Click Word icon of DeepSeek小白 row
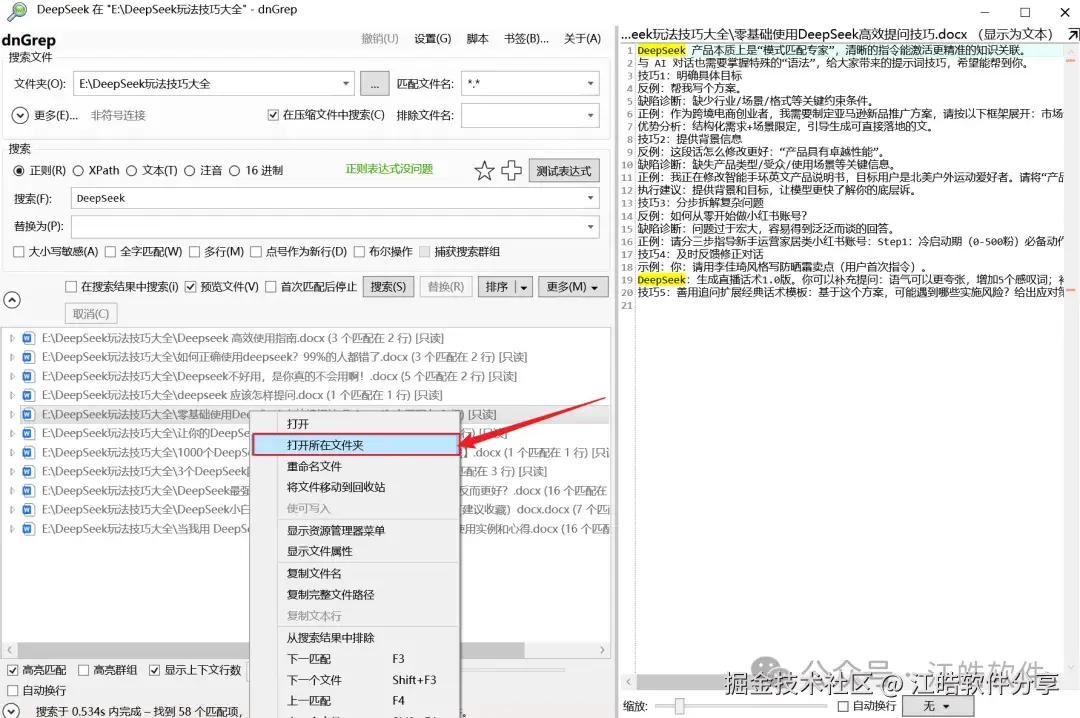The height and width of the screenshot is (718, 1080). point(28,509)
